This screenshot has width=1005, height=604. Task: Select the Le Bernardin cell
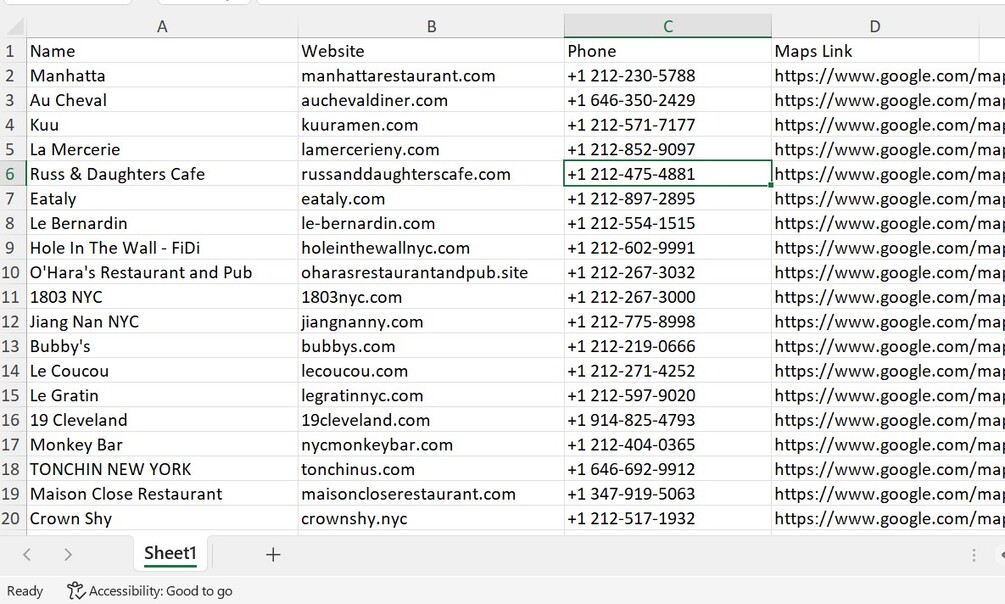[x=162, y=223]
